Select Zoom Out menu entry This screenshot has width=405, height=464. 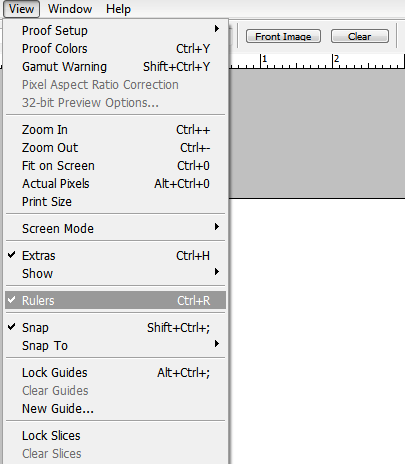115,148
